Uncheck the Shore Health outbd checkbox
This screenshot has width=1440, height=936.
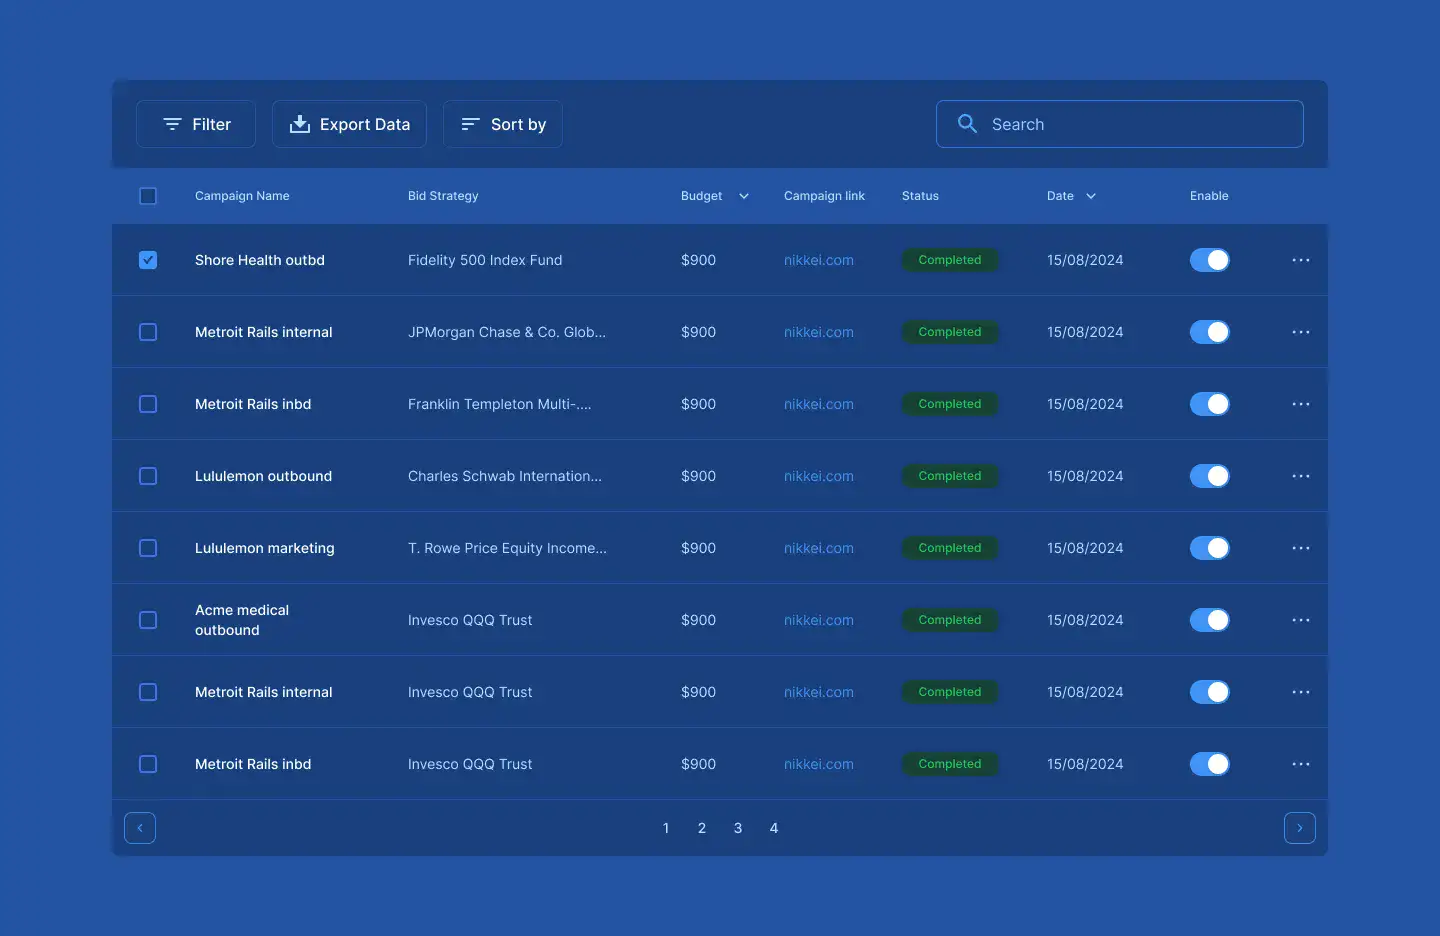(148, 260)
